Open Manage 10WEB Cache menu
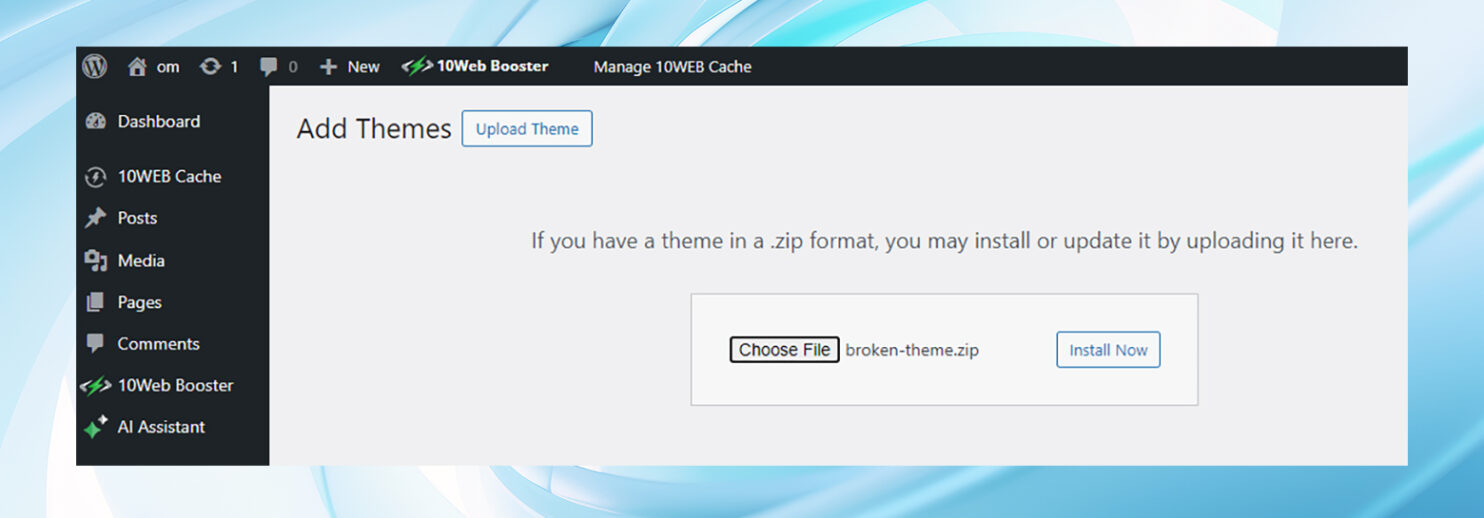The image size is (1484, 518). 672,67
